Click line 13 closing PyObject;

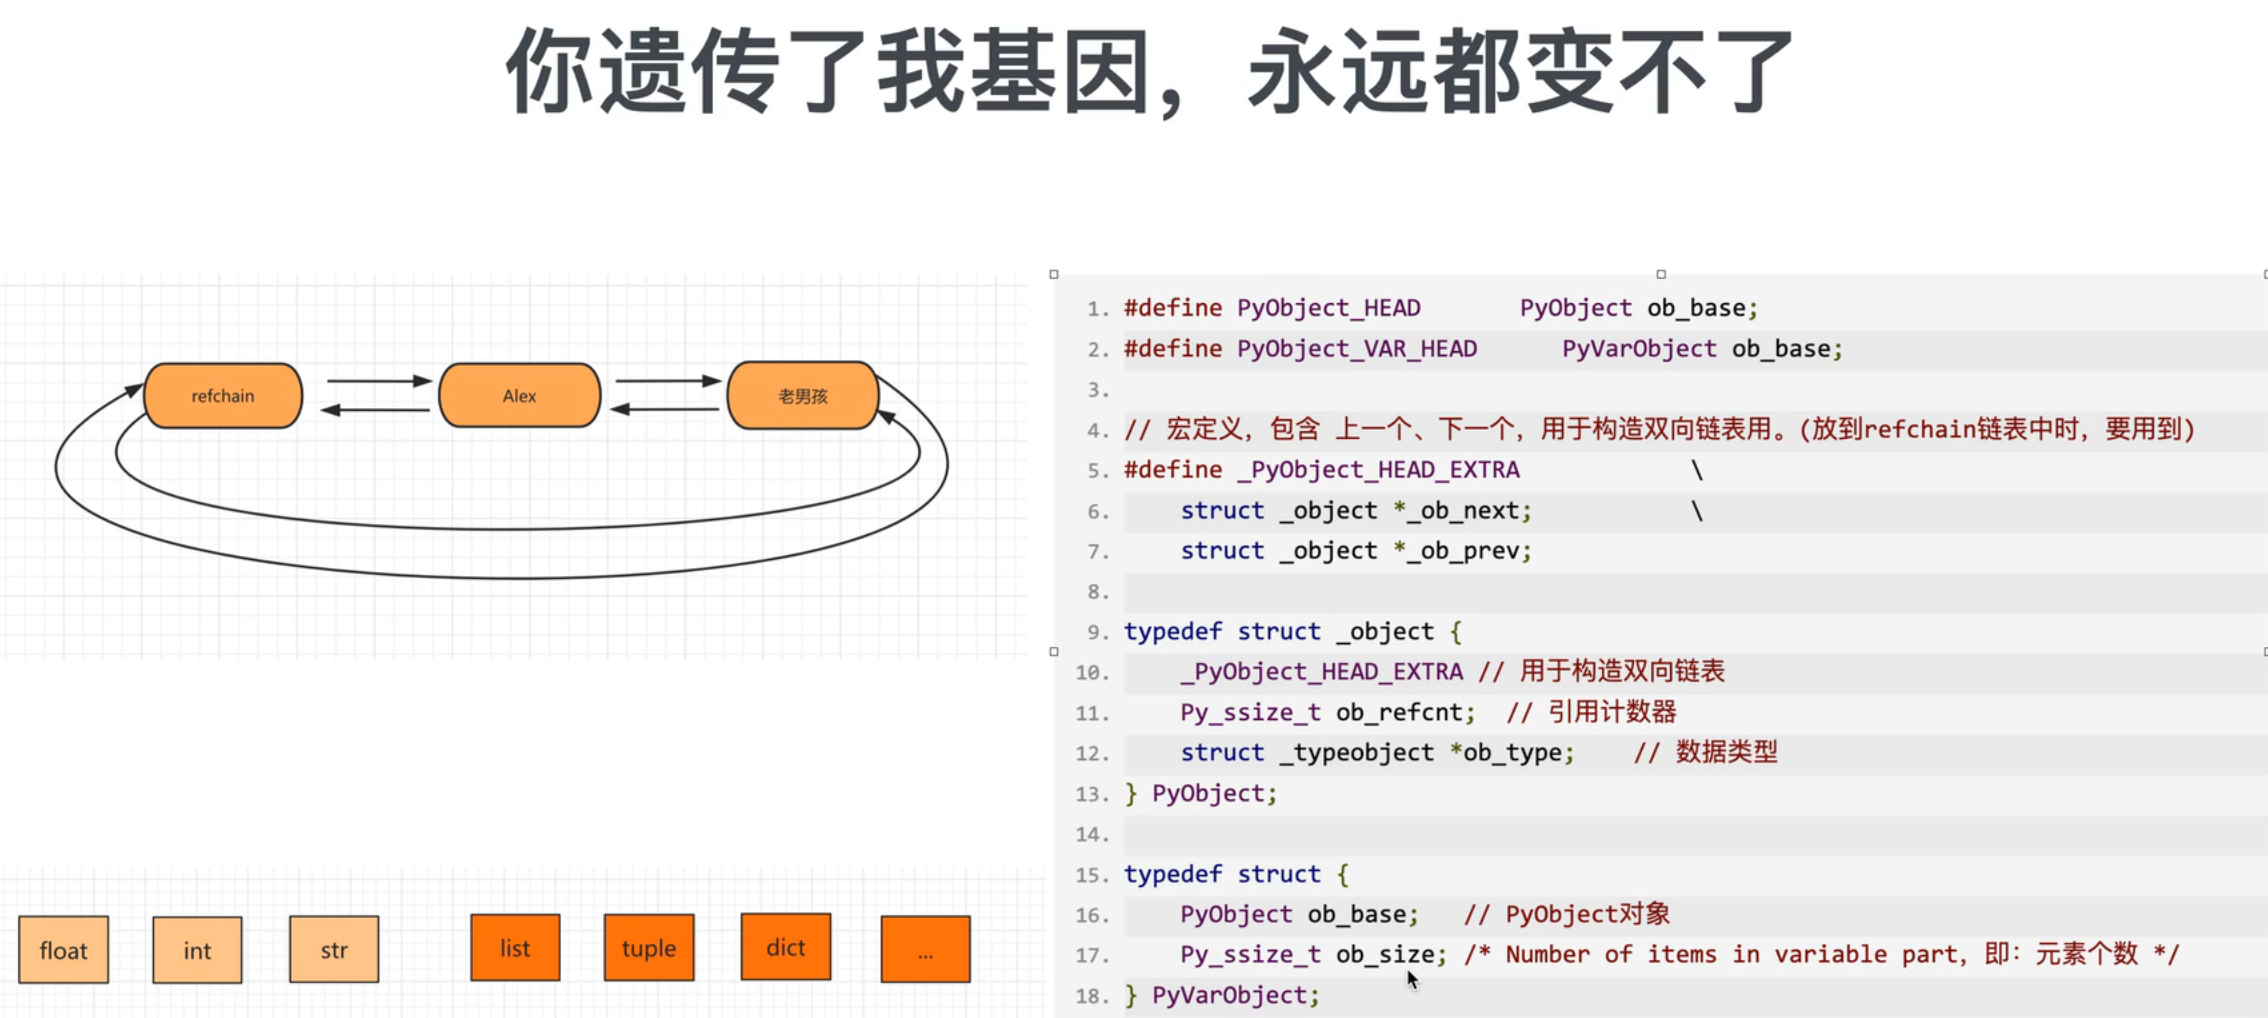pos(1201,794)
